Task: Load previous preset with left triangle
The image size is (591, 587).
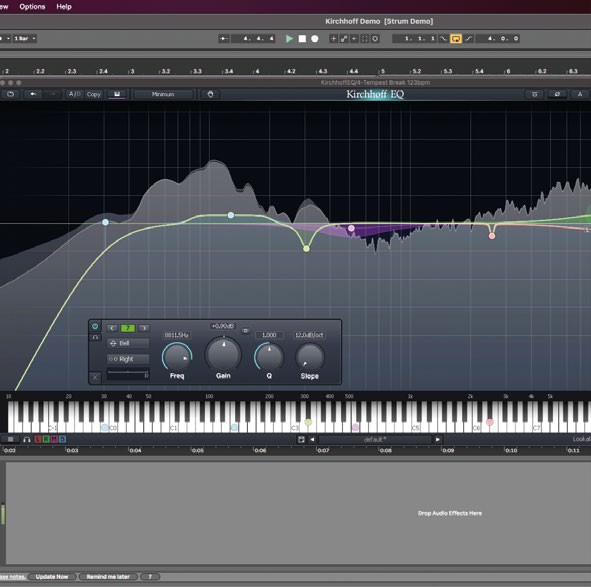Action: click(x=312, y=440)
